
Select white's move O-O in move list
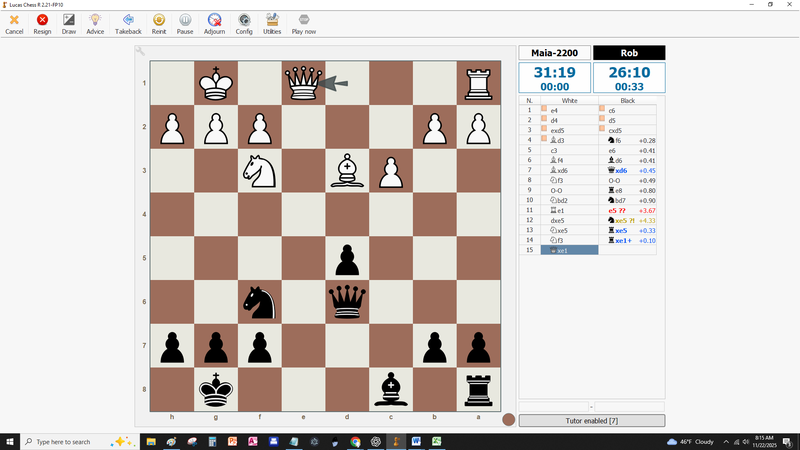(555, 190)
